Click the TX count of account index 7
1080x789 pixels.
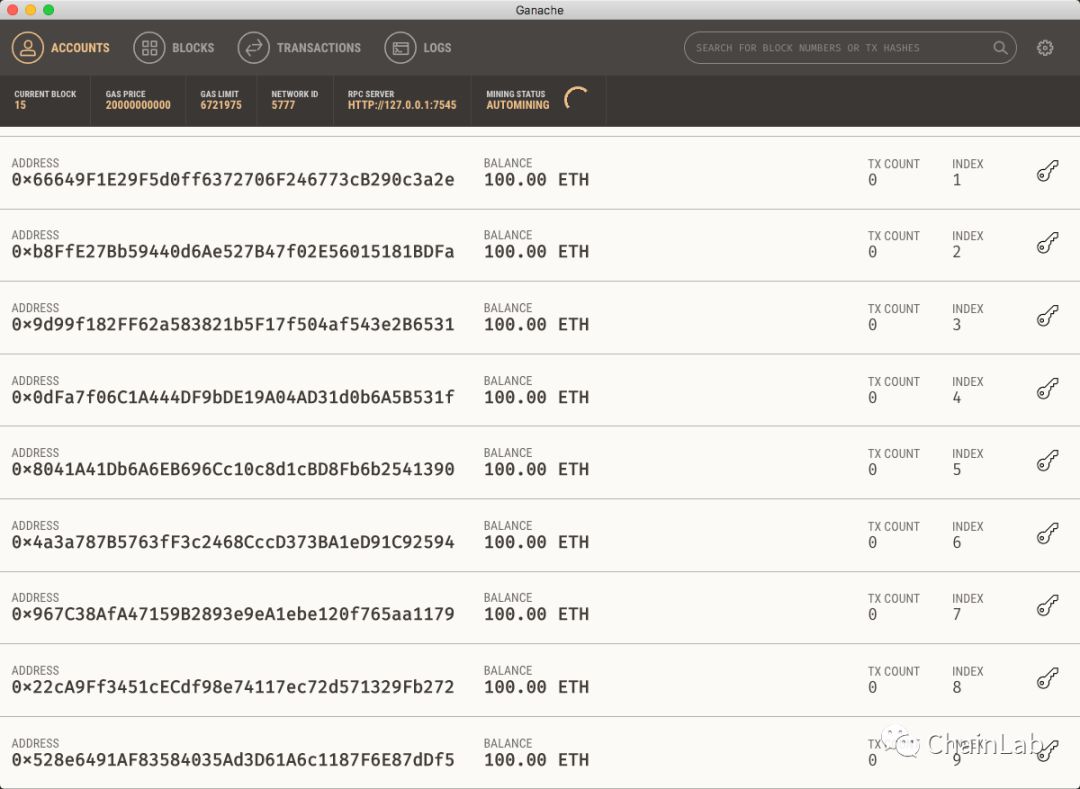point(873,614)
